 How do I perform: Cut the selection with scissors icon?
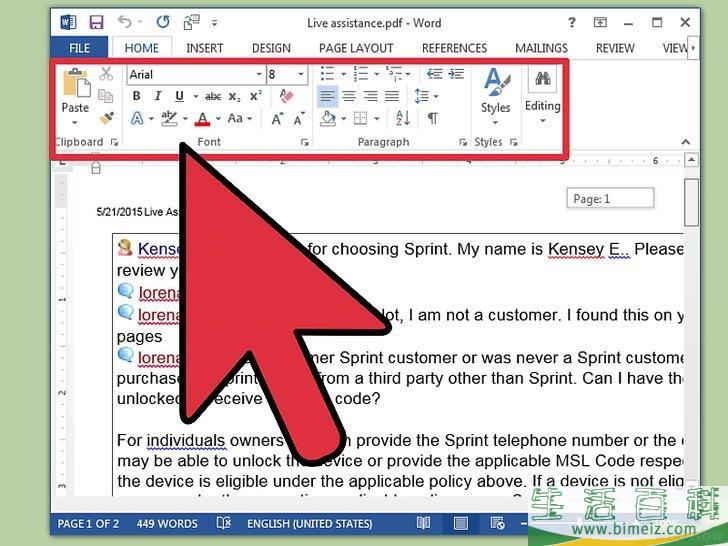tap(106, 74)
